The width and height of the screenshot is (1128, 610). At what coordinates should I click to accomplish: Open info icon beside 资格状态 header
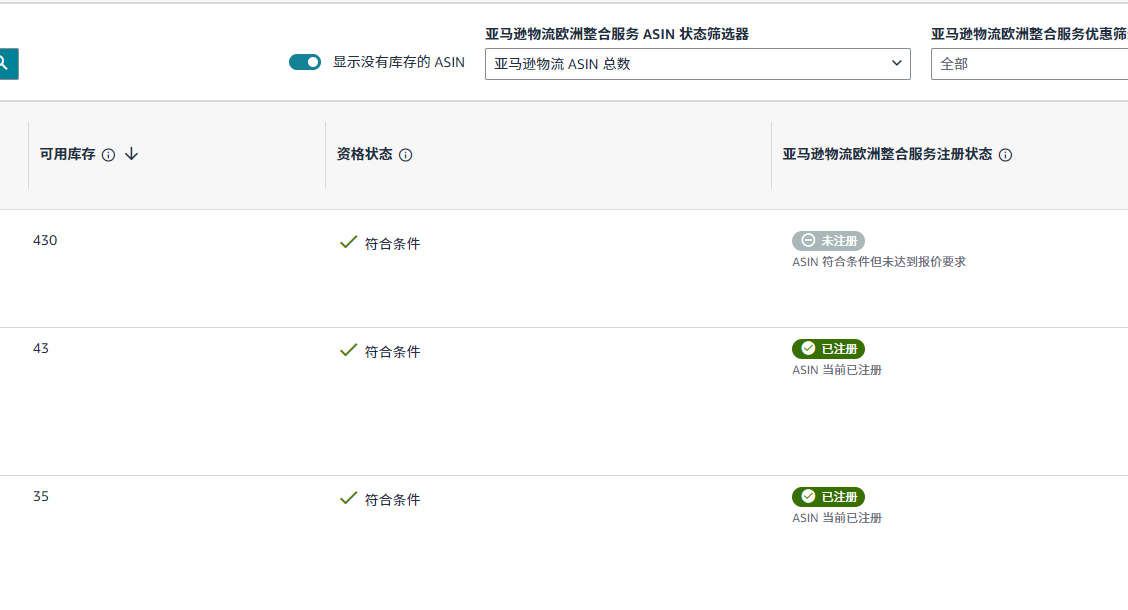pos(405,155)
